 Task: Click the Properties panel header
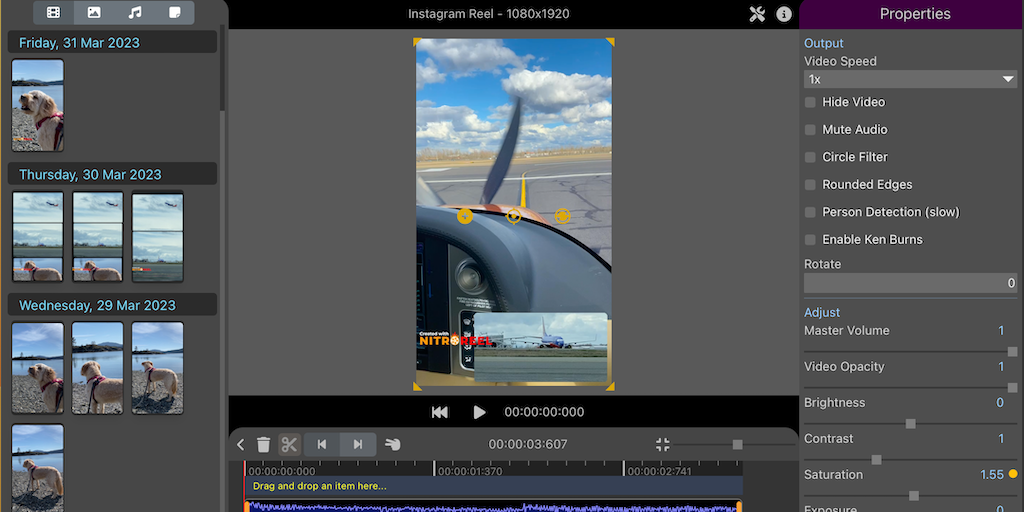[912, 14]
